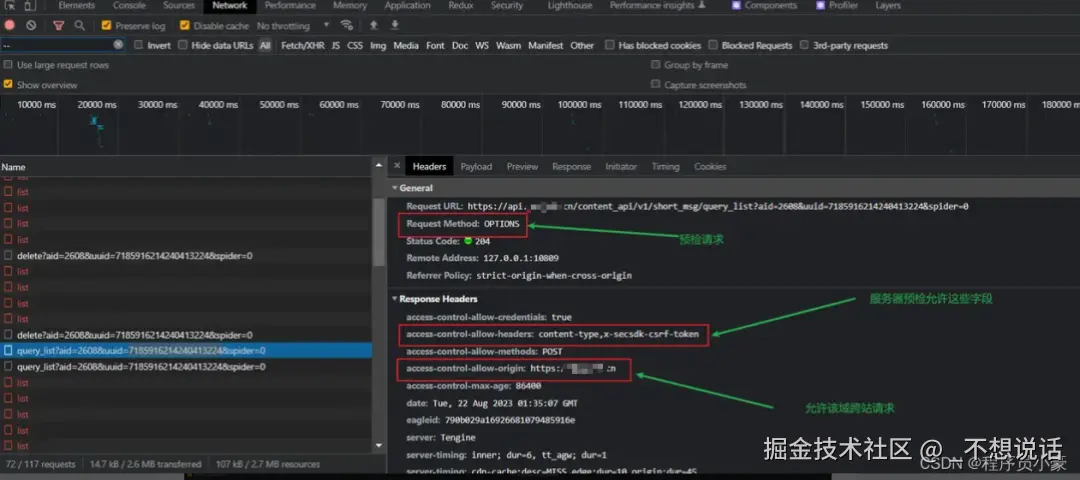Enable Capture screenshots
The height and width of the screenshot is (480, 1080).
[x=656, y=85]
